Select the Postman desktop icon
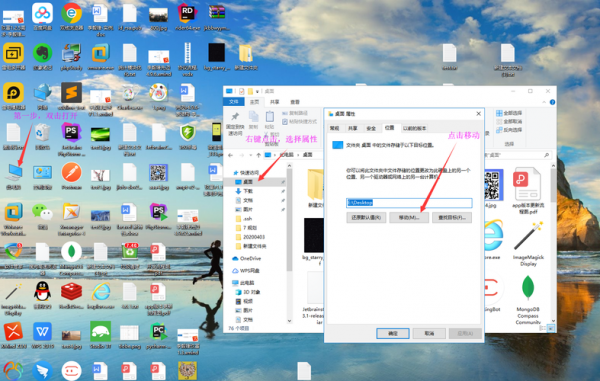Image resolution: width=600 pixels, height=381 pixels. click(71, 176)
